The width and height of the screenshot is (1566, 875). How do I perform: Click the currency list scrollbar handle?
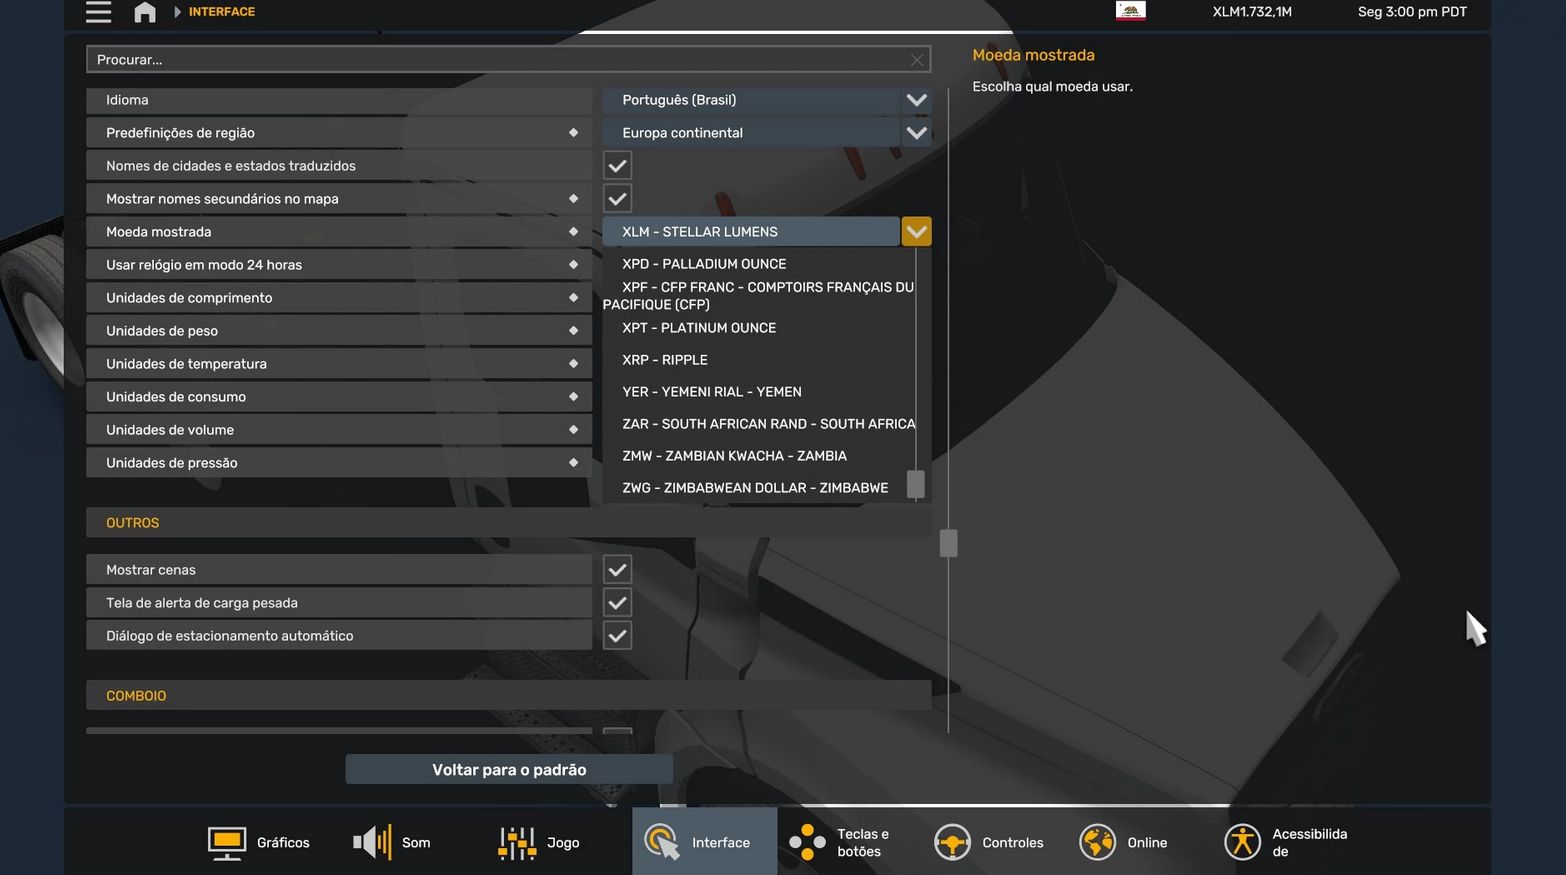(915, 484)
